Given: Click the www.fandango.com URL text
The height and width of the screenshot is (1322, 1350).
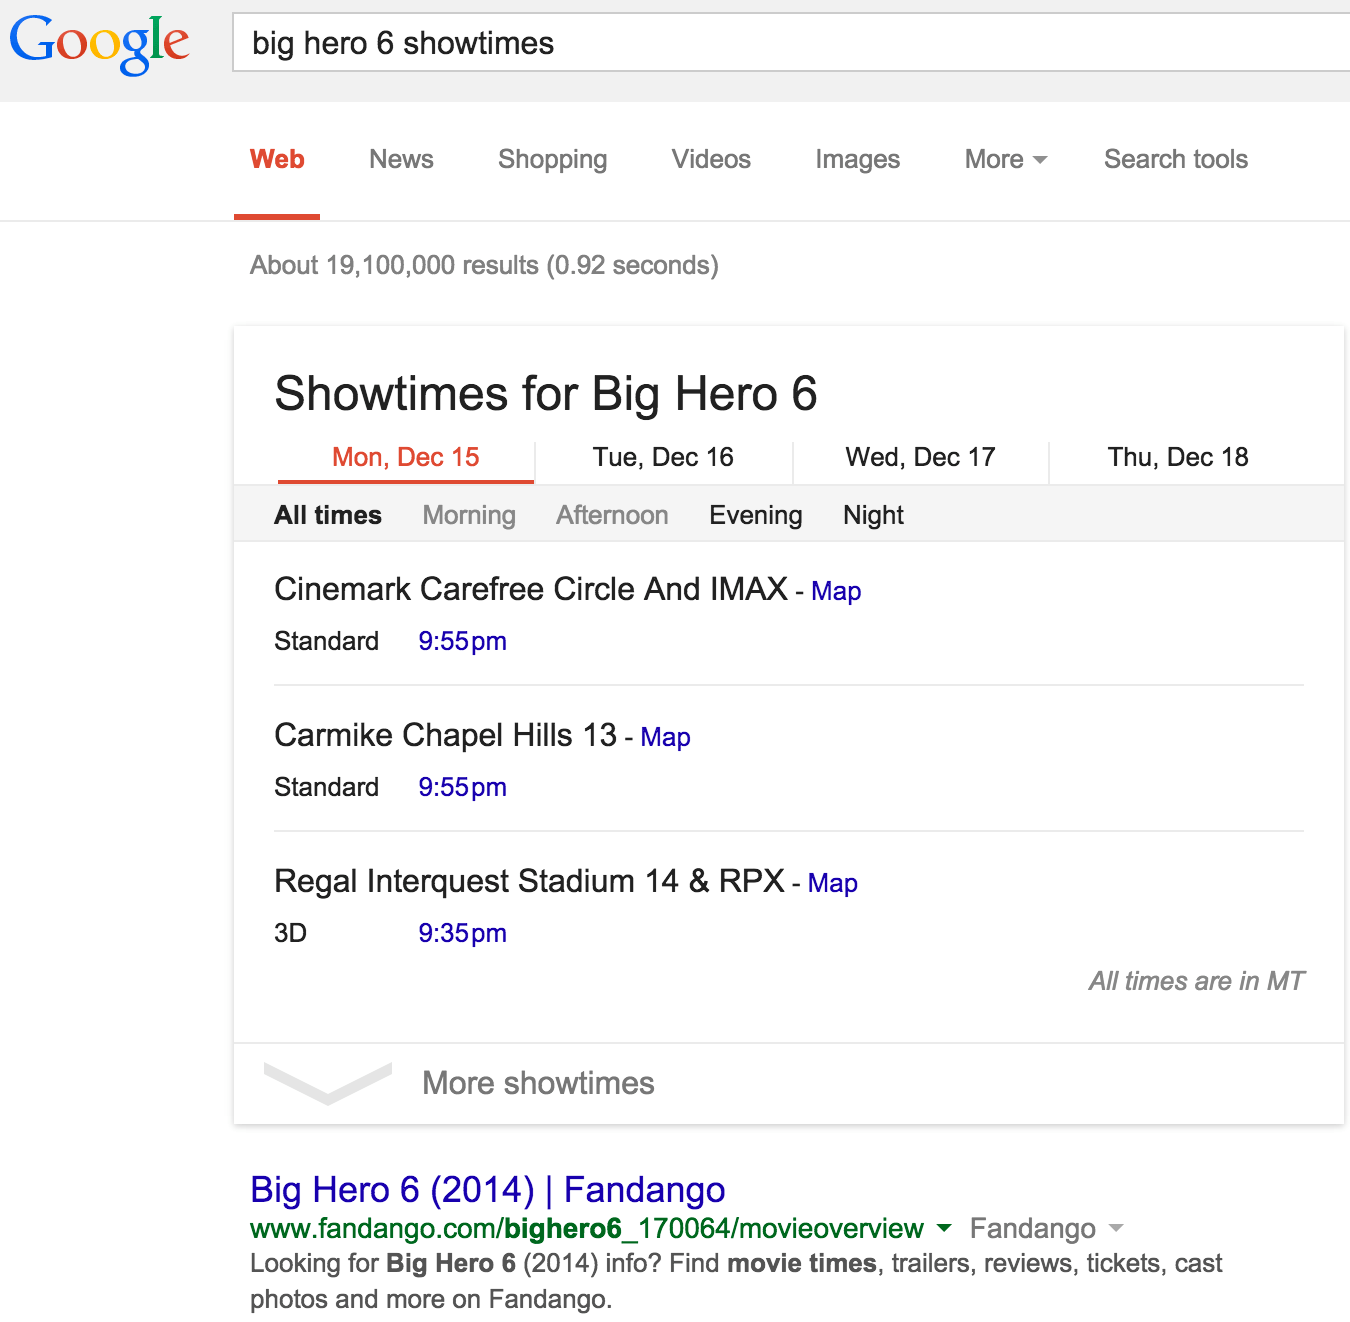Looking at the screenshot, I should tap(587, 1228).
